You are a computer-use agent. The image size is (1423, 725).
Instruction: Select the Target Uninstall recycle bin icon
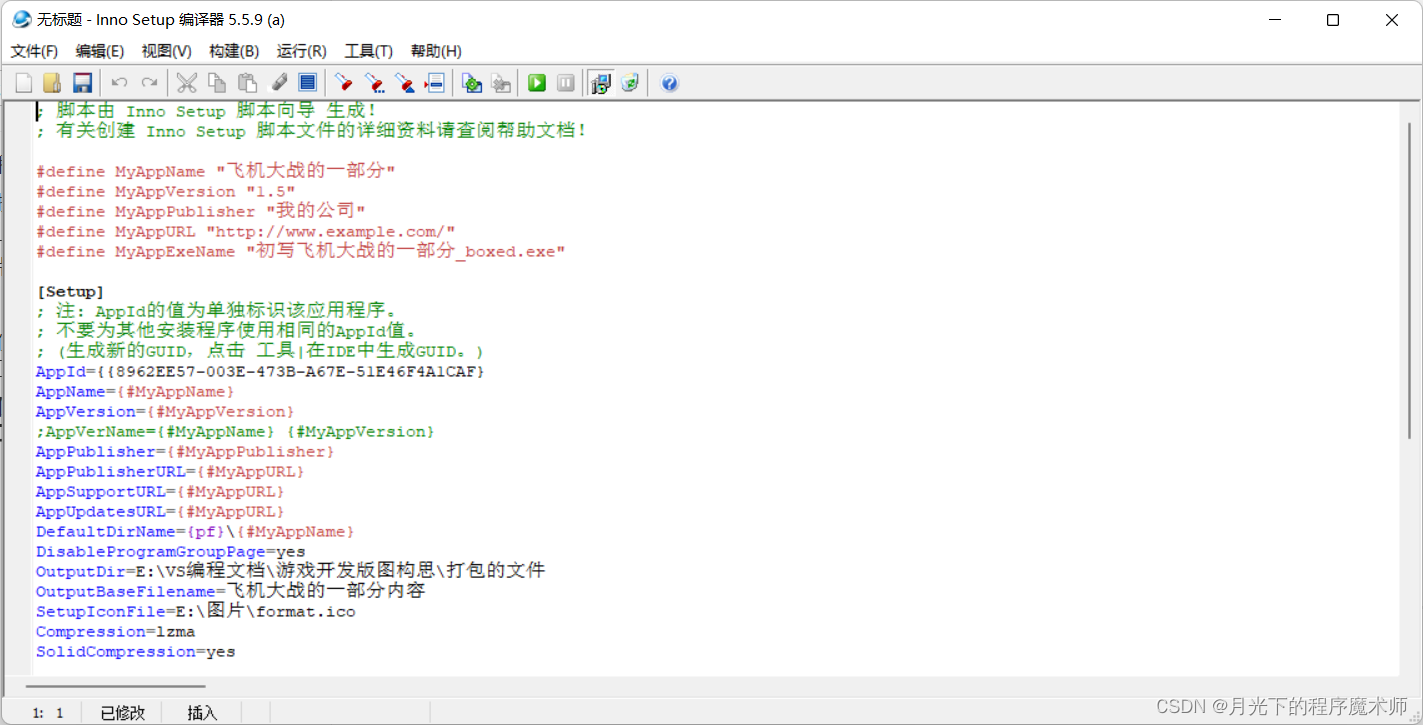[630, 83]
